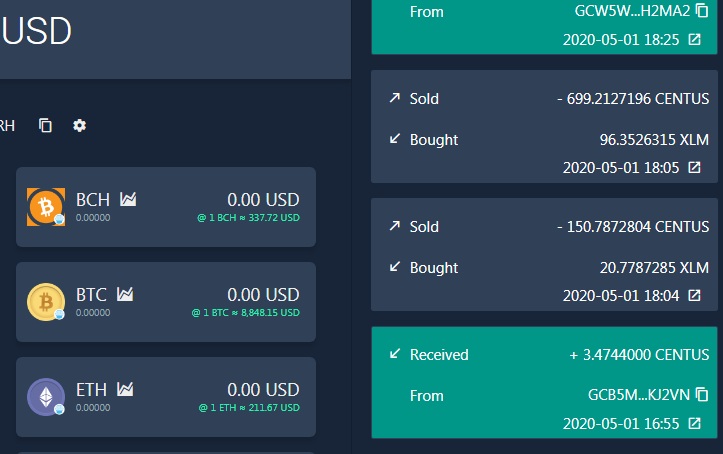
Task: Select the BCH asset balance card
Action: click(x=166, y=207)
